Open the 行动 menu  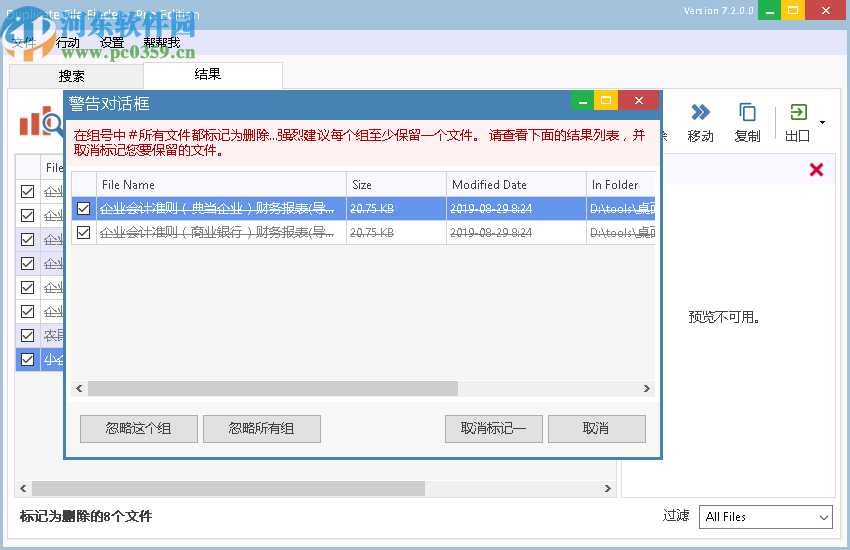68,42
